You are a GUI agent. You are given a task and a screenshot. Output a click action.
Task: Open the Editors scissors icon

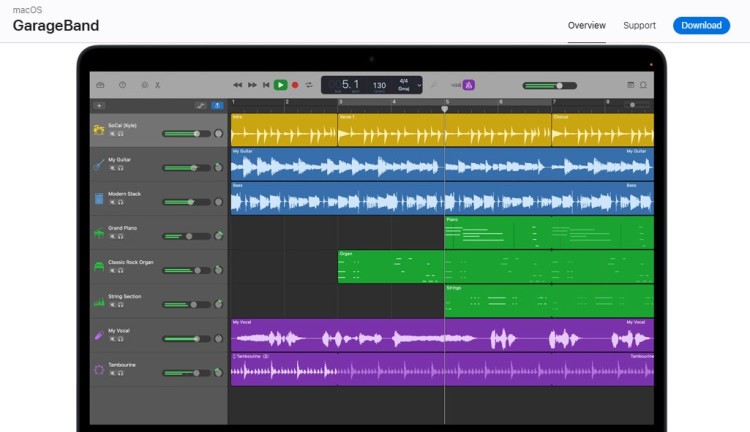(x=157, y=85)
